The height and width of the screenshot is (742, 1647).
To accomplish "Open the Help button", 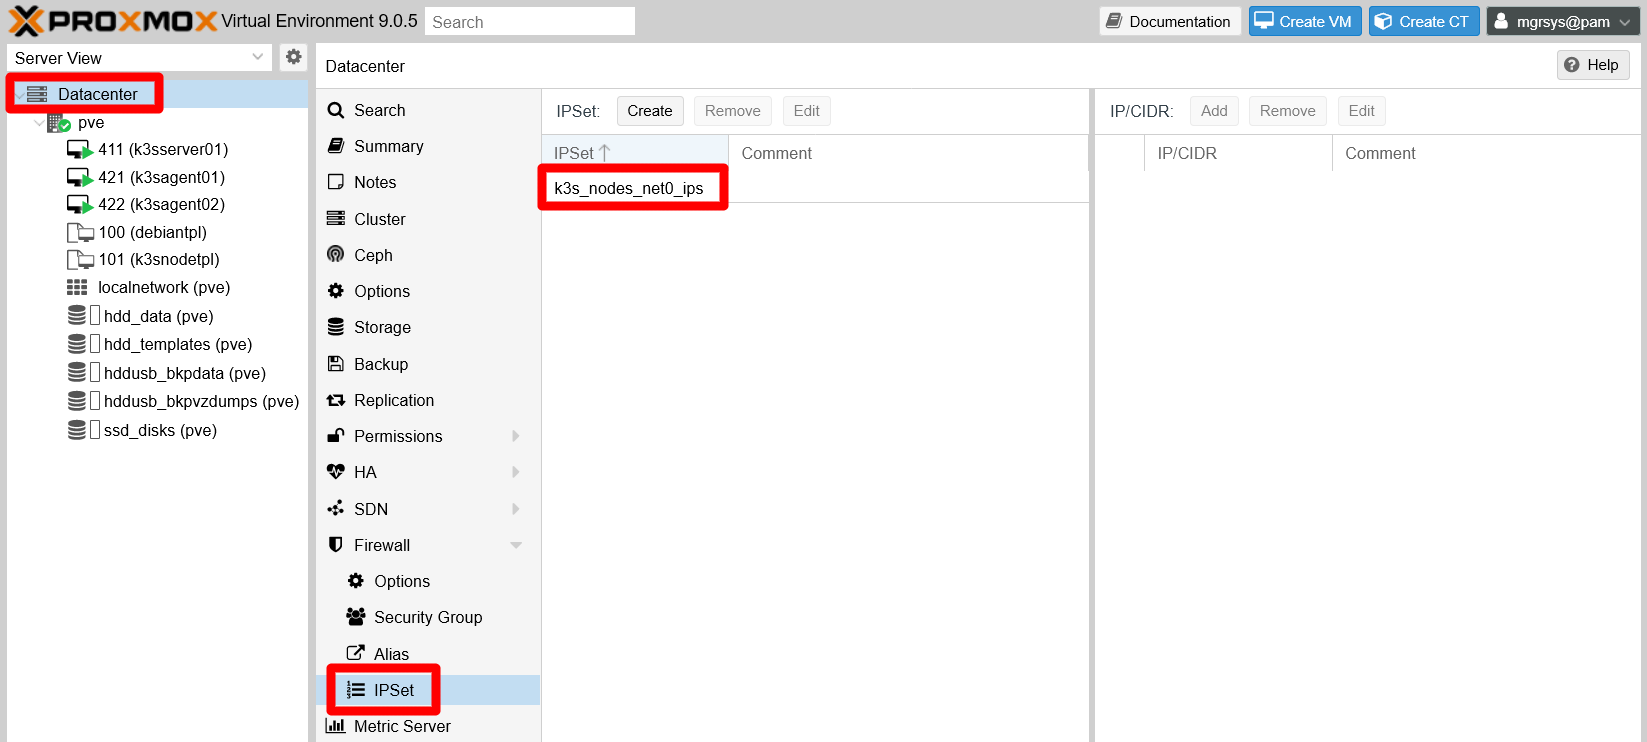I will pyautogui.click(x=1593, y=65).
